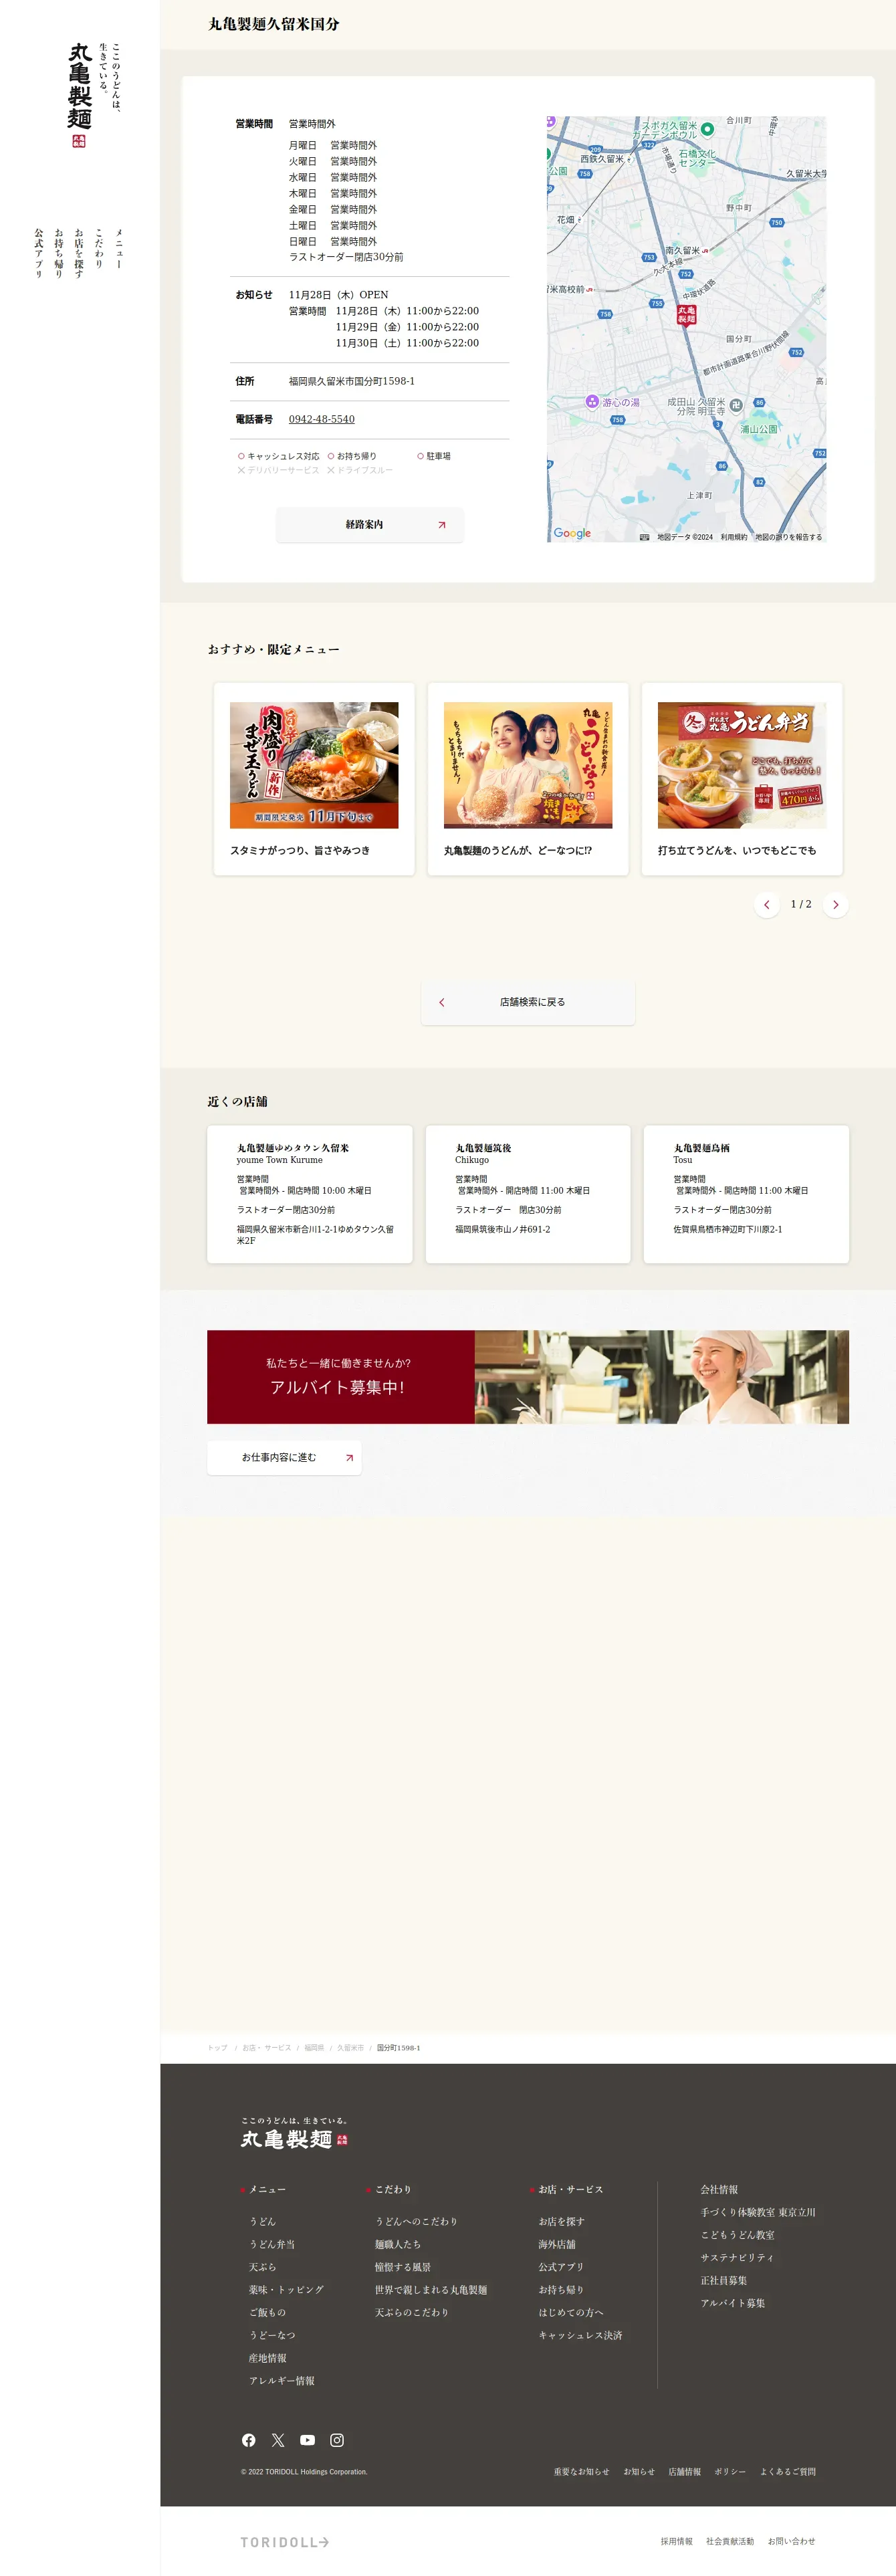This screenshot has width=896, height=2576.
Task: Click the TORIDOLL logo at the page bottom
Action: [285, 2541]
